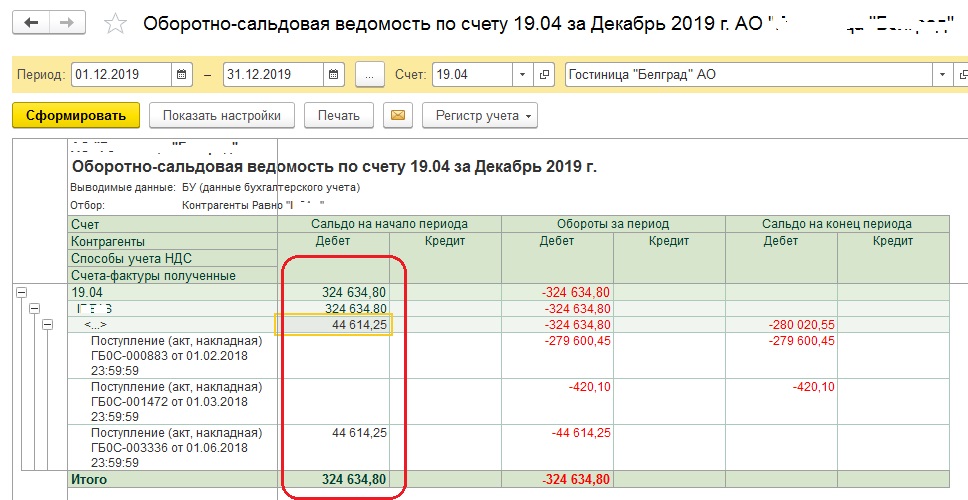Click end date field 31.12.2019

coord(273,75)
